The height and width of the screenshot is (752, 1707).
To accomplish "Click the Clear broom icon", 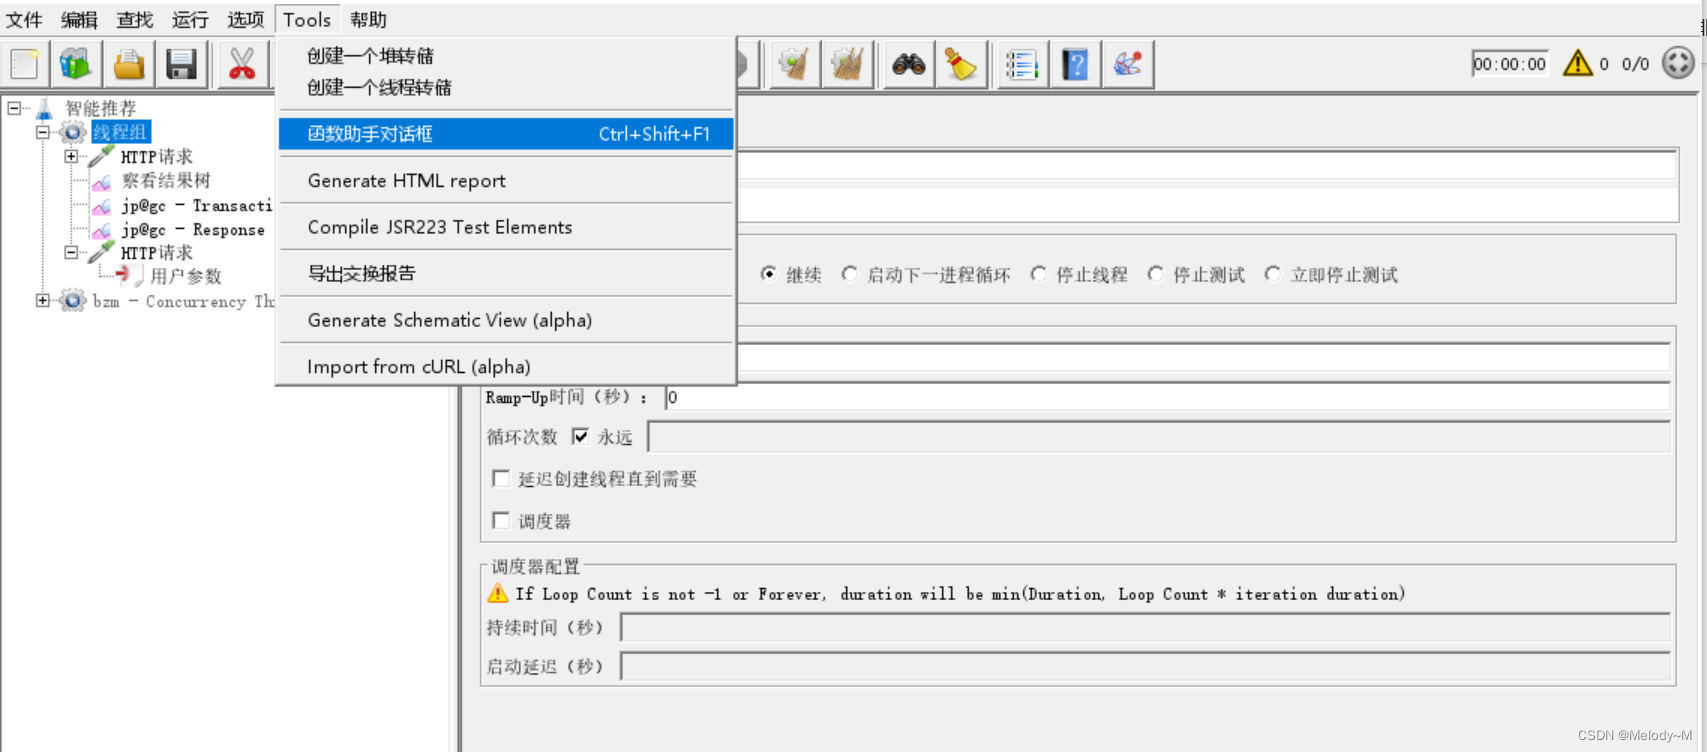I will pos(794,64).
